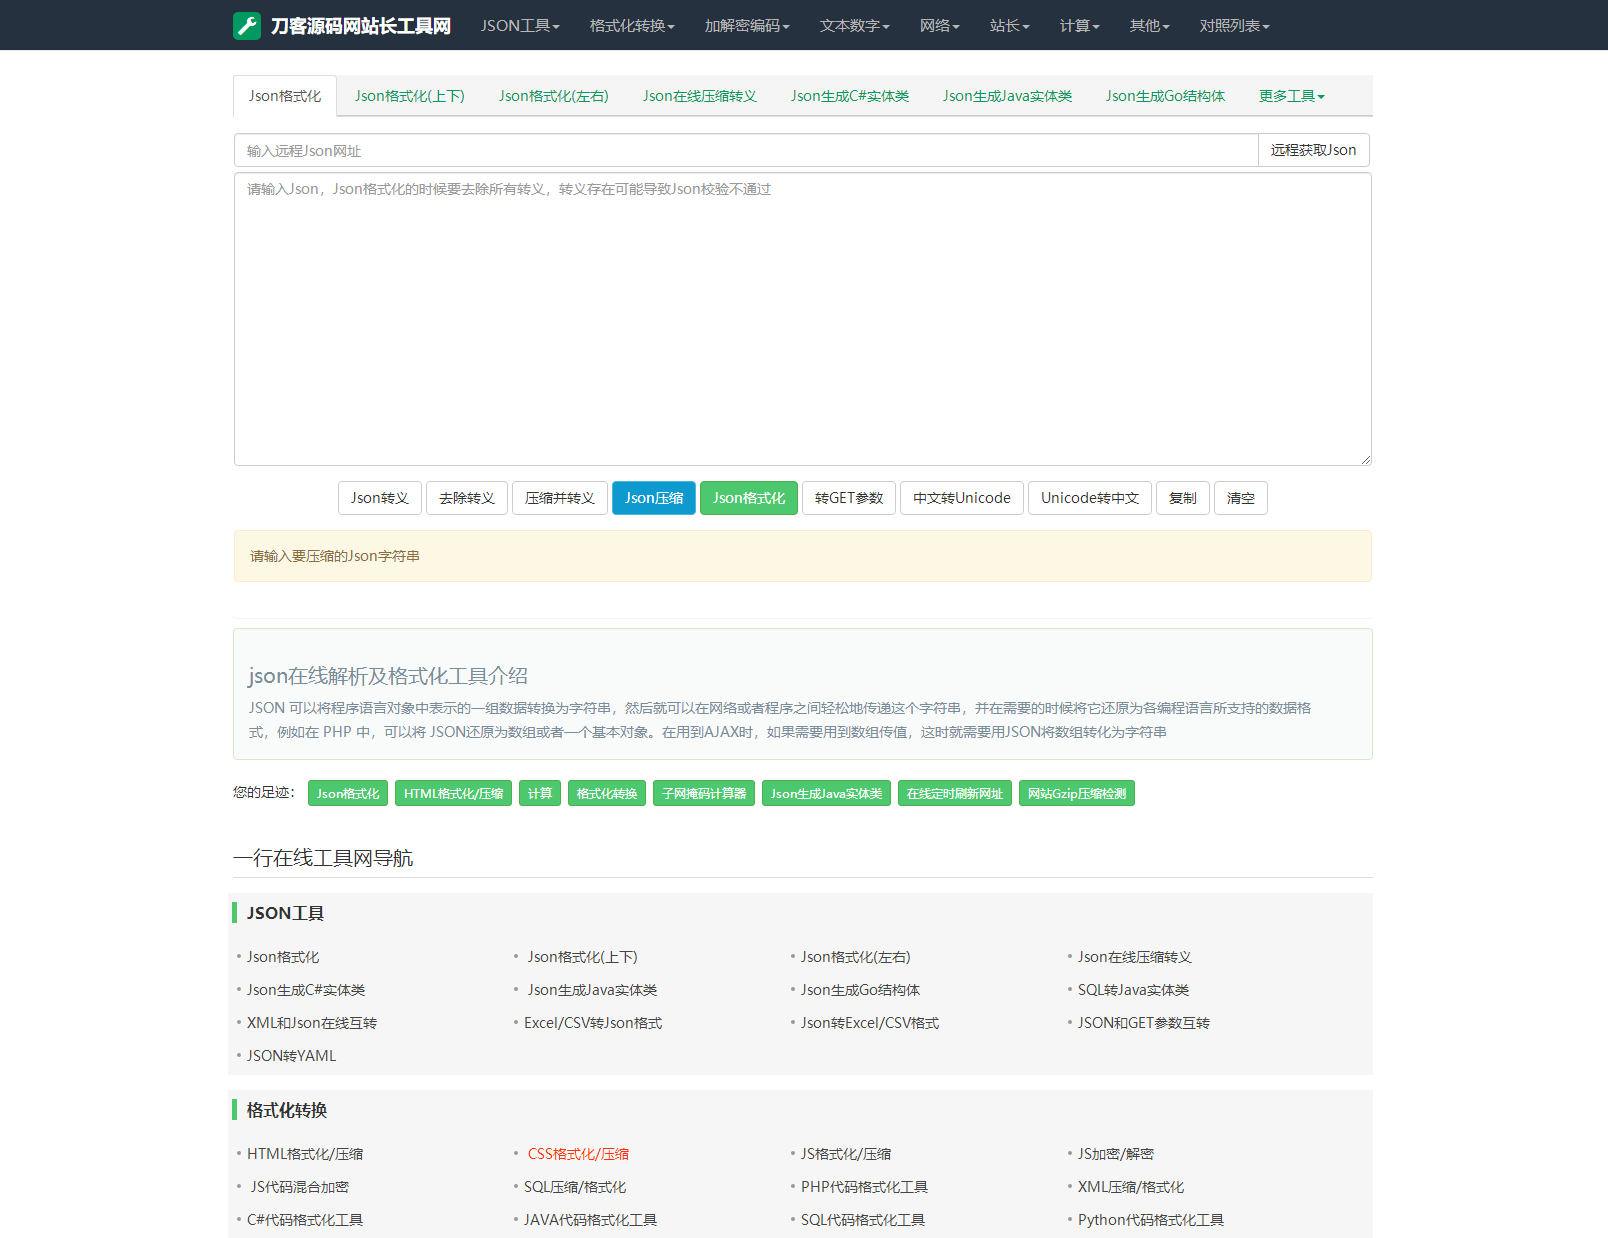The image size is (1608, 1238).
Task: Open the 加解密编码 dropdown
Action: click(747, 26)
